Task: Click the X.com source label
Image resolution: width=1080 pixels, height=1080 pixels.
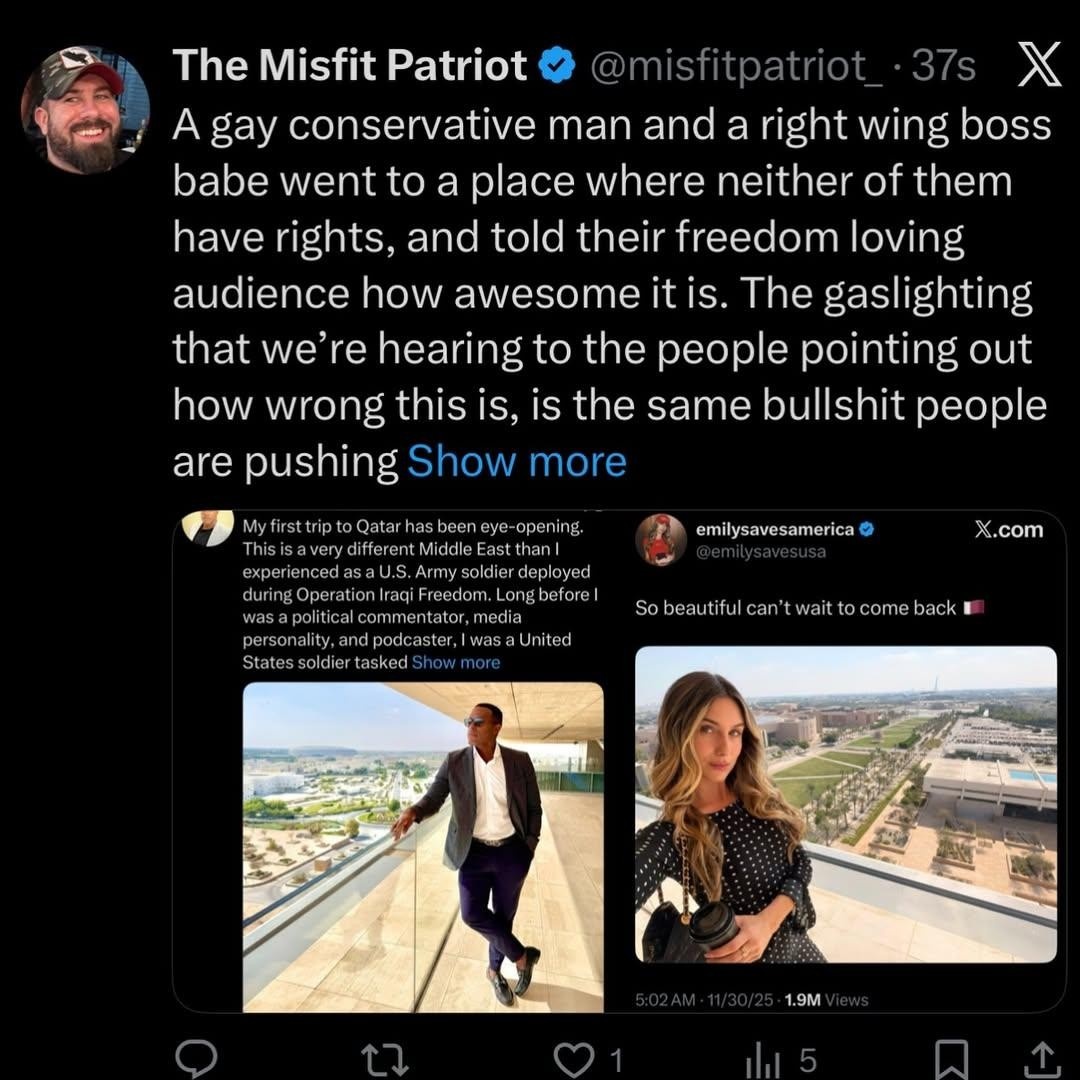Action: [1009, 530]
